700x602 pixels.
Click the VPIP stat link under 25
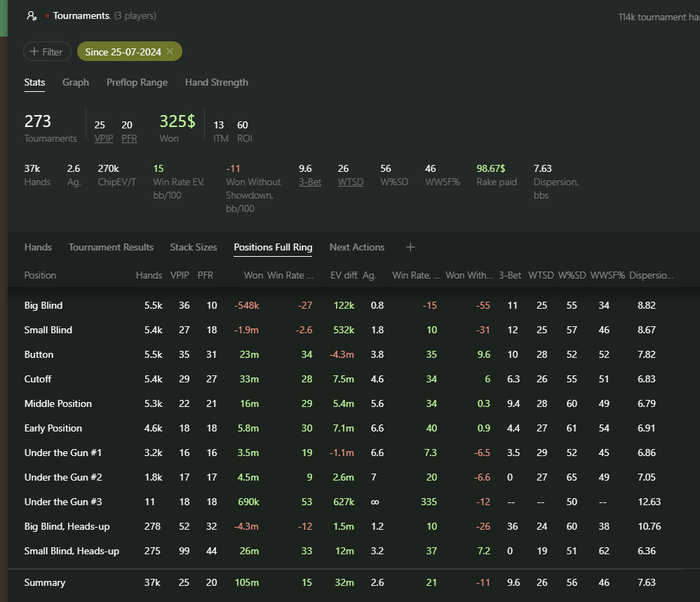pos(104,138)
